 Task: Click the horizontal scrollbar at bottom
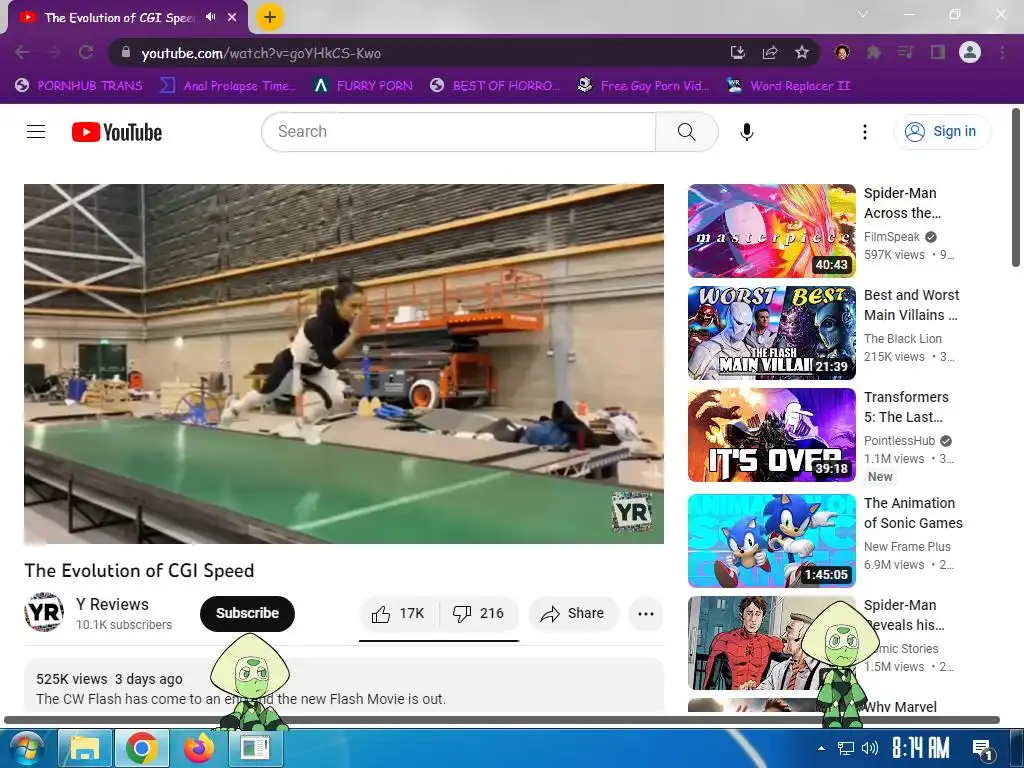502,720
